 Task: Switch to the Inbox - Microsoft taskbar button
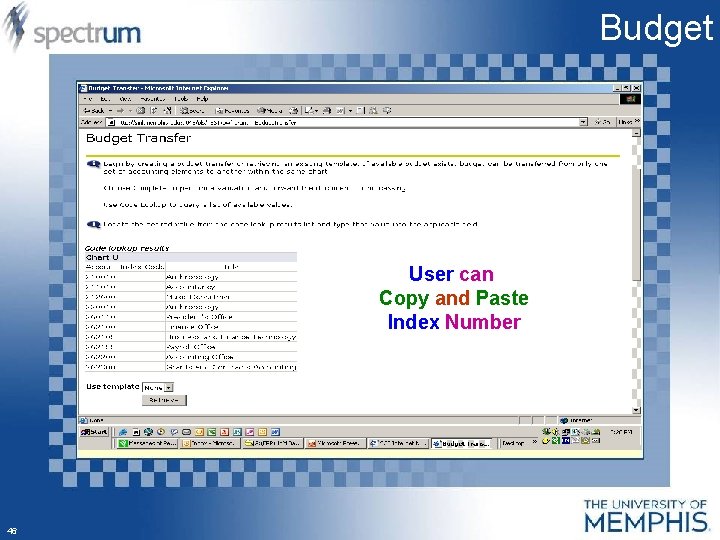[x=210, y=444]
